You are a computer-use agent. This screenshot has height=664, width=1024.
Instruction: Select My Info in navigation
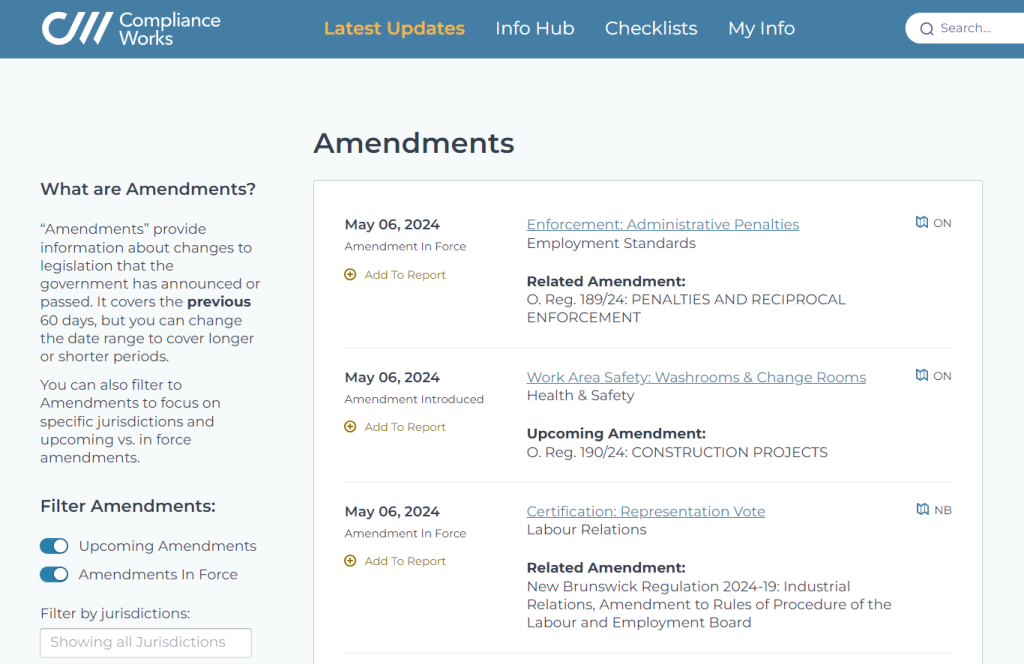click(761, 29)
